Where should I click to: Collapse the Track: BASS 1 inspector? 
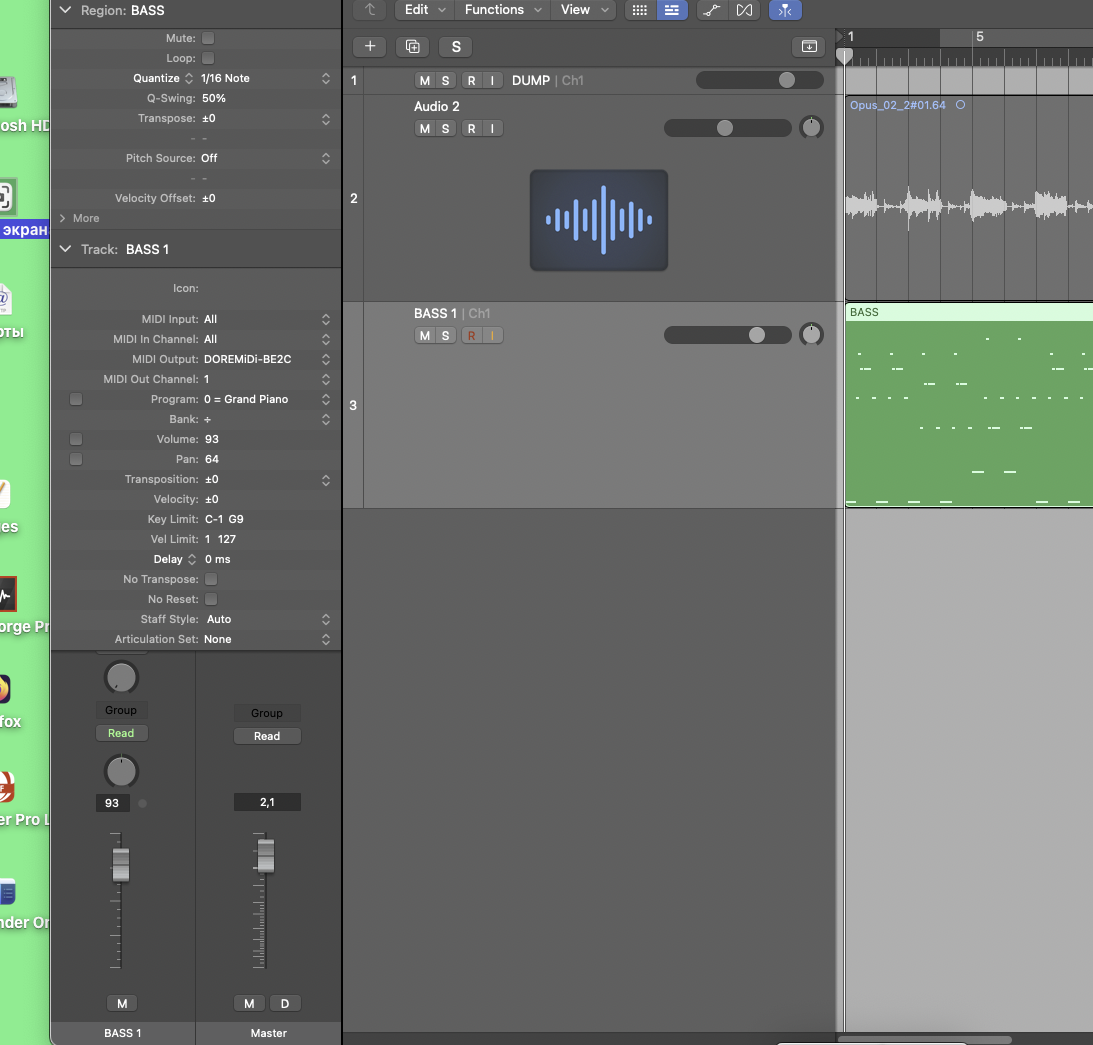66,249
